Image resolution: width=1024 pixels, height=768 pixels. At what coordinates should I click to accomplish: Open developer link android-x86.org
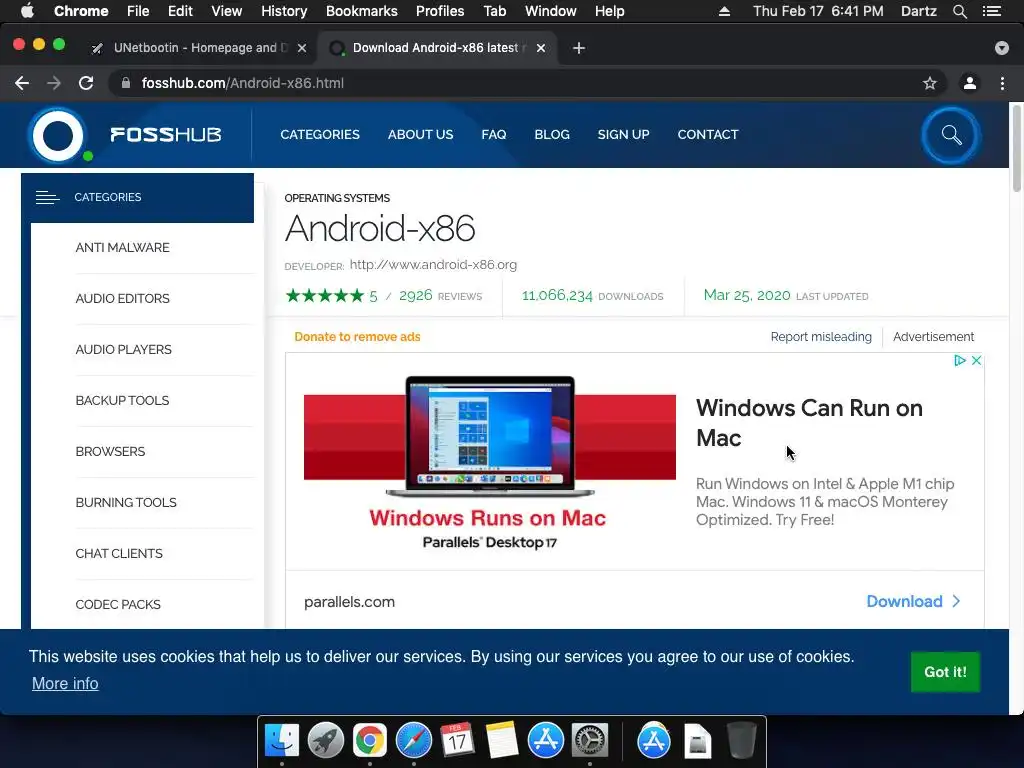coord(433,264)
